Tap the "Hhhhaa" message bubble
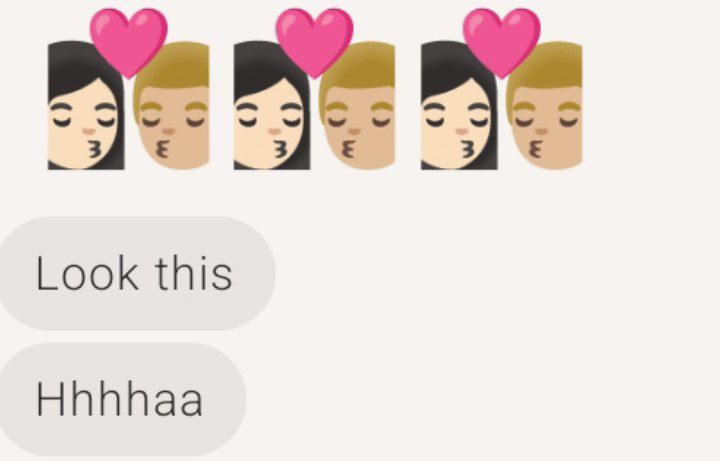The height and width of the screenshot is (461, 720). pyautogui.click(x=122, y=399)
